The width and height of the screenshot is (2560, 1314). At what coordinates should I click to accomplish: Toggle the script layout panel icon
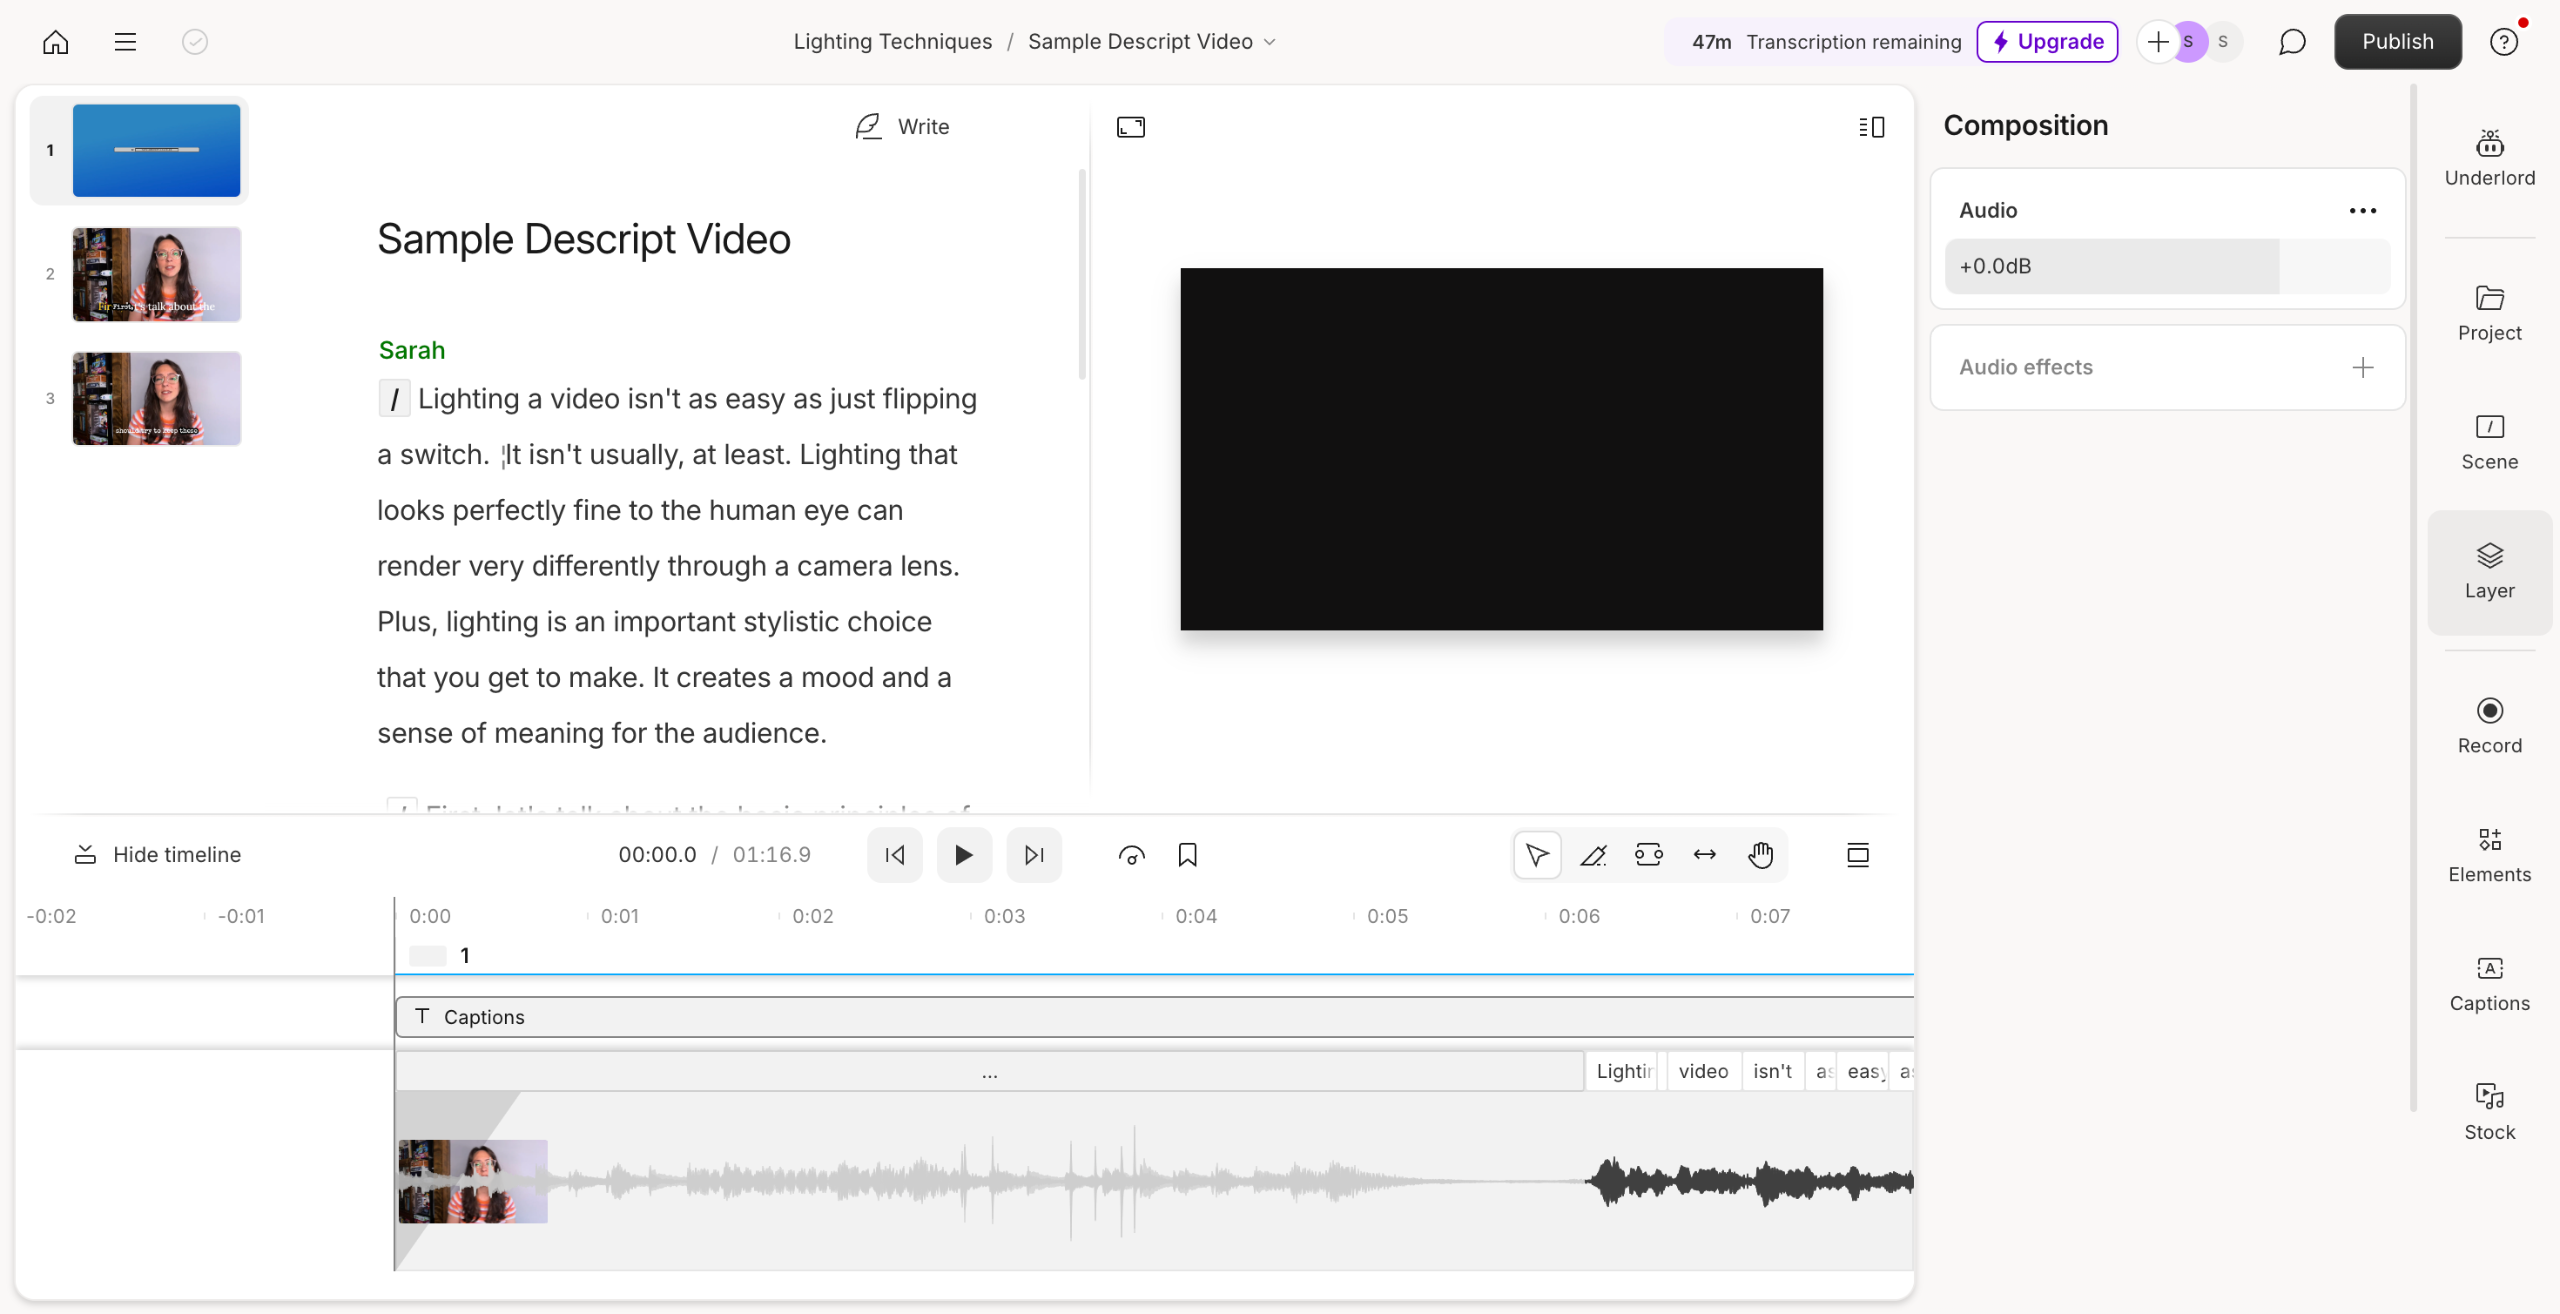pyautogui.click(x=1871, y=127)
